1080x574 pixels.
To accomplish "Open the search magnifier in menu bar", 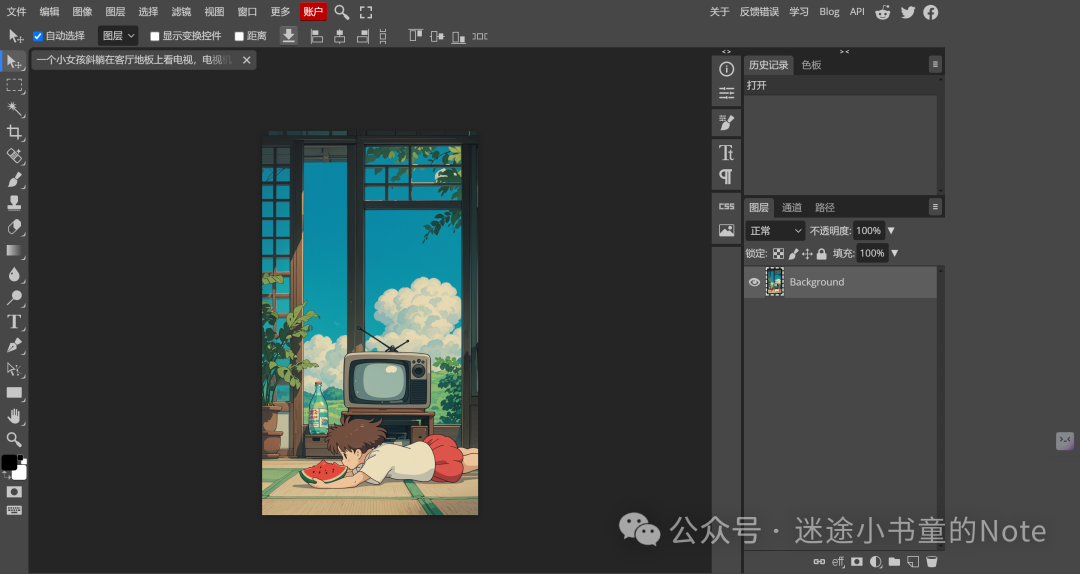I will tap(341, 12).
